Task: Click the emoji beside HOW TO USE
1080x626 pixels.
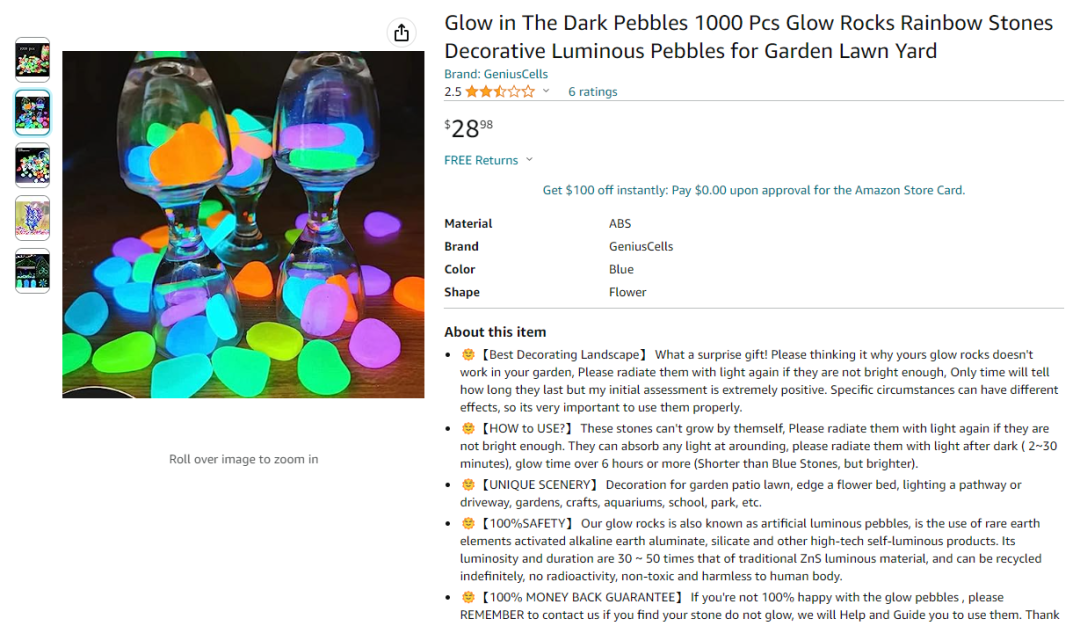Action: tap(468, 429)
